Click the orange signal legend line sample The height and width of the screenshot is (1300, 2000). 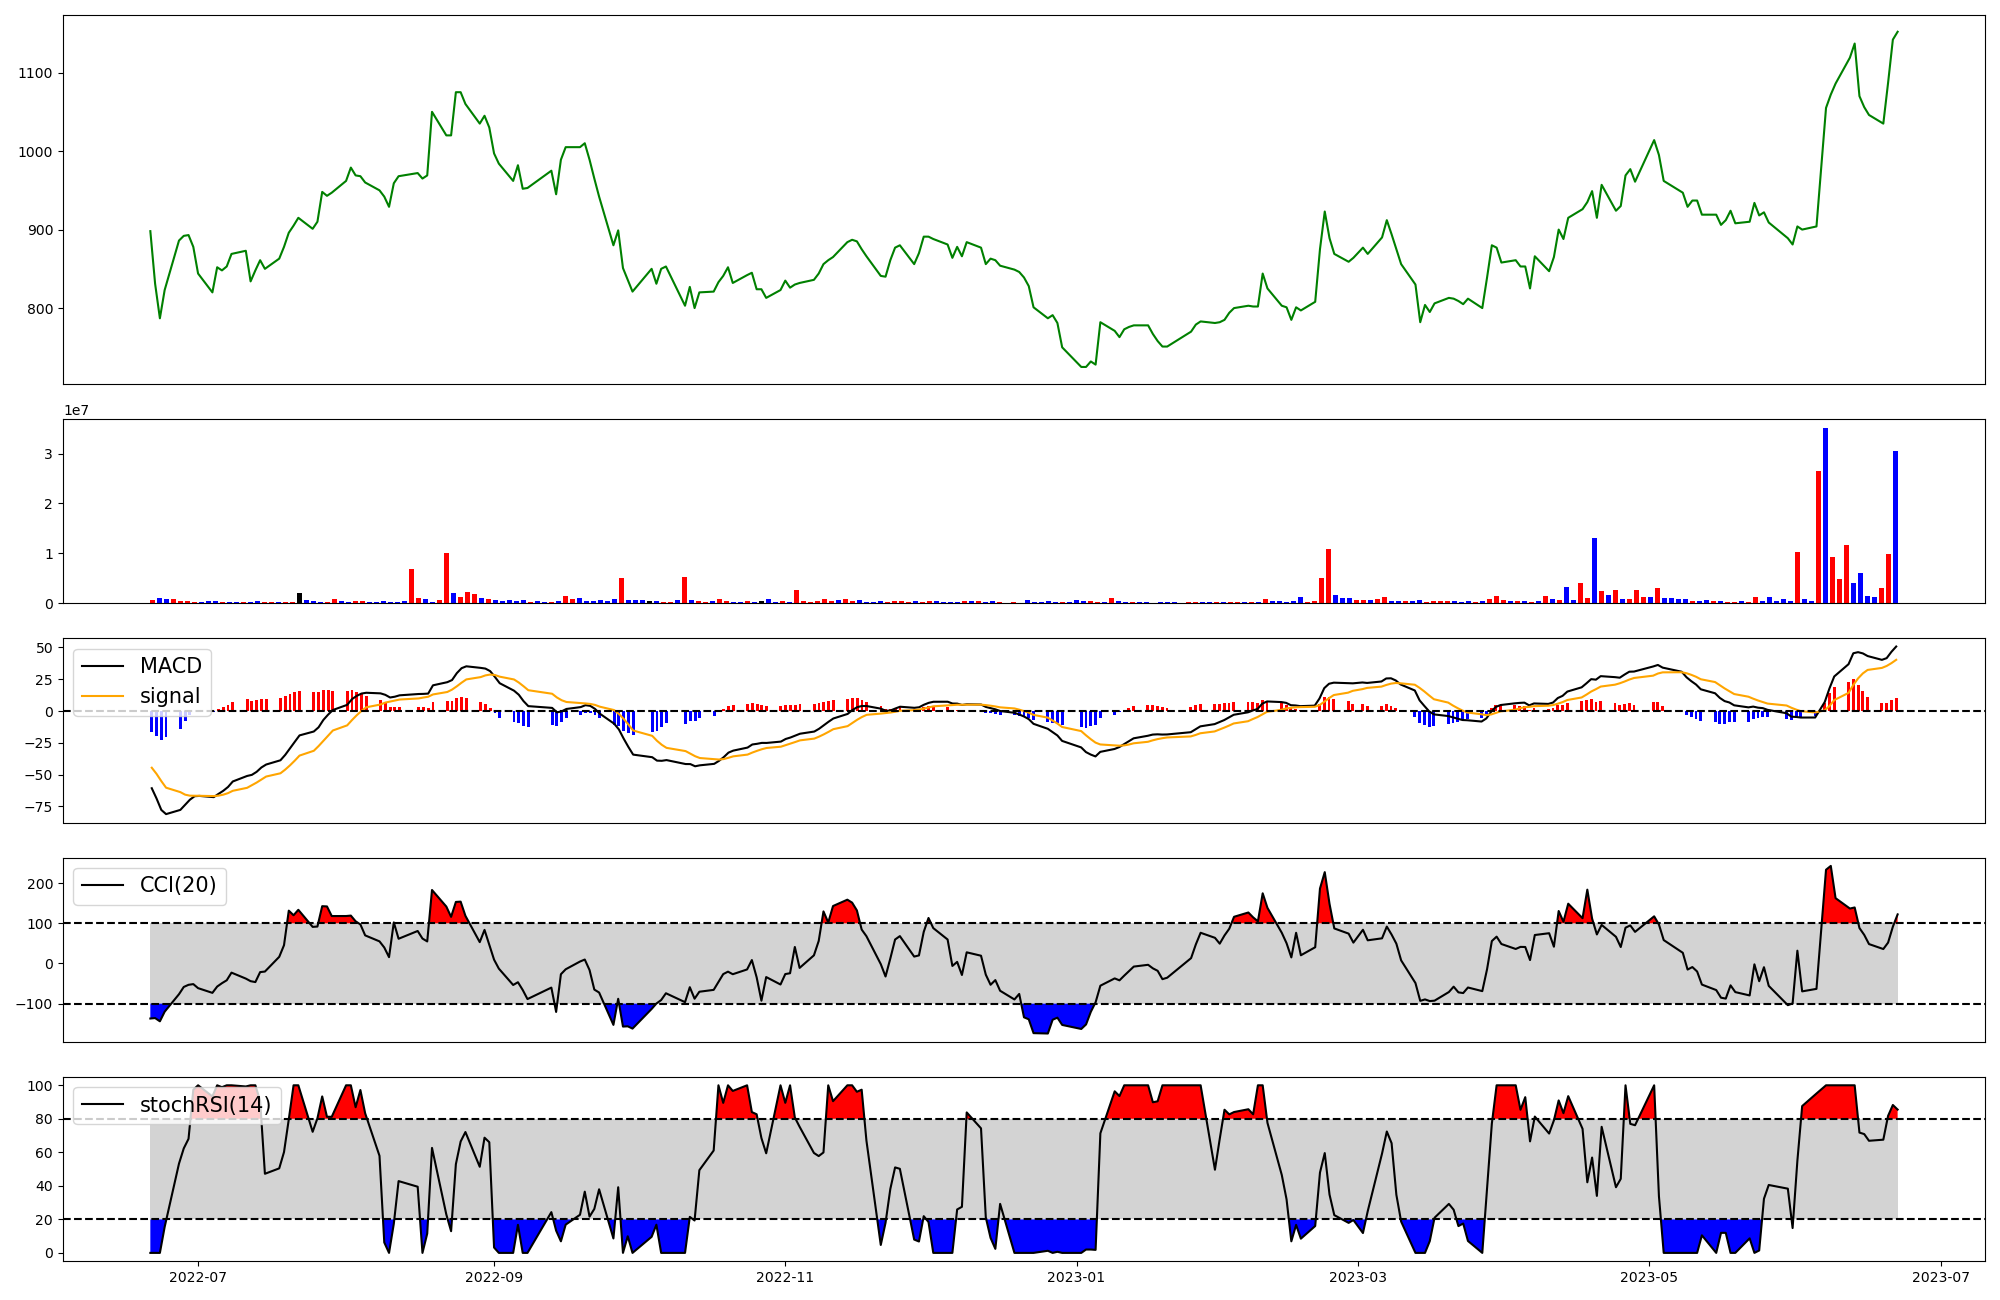[102, 696]
